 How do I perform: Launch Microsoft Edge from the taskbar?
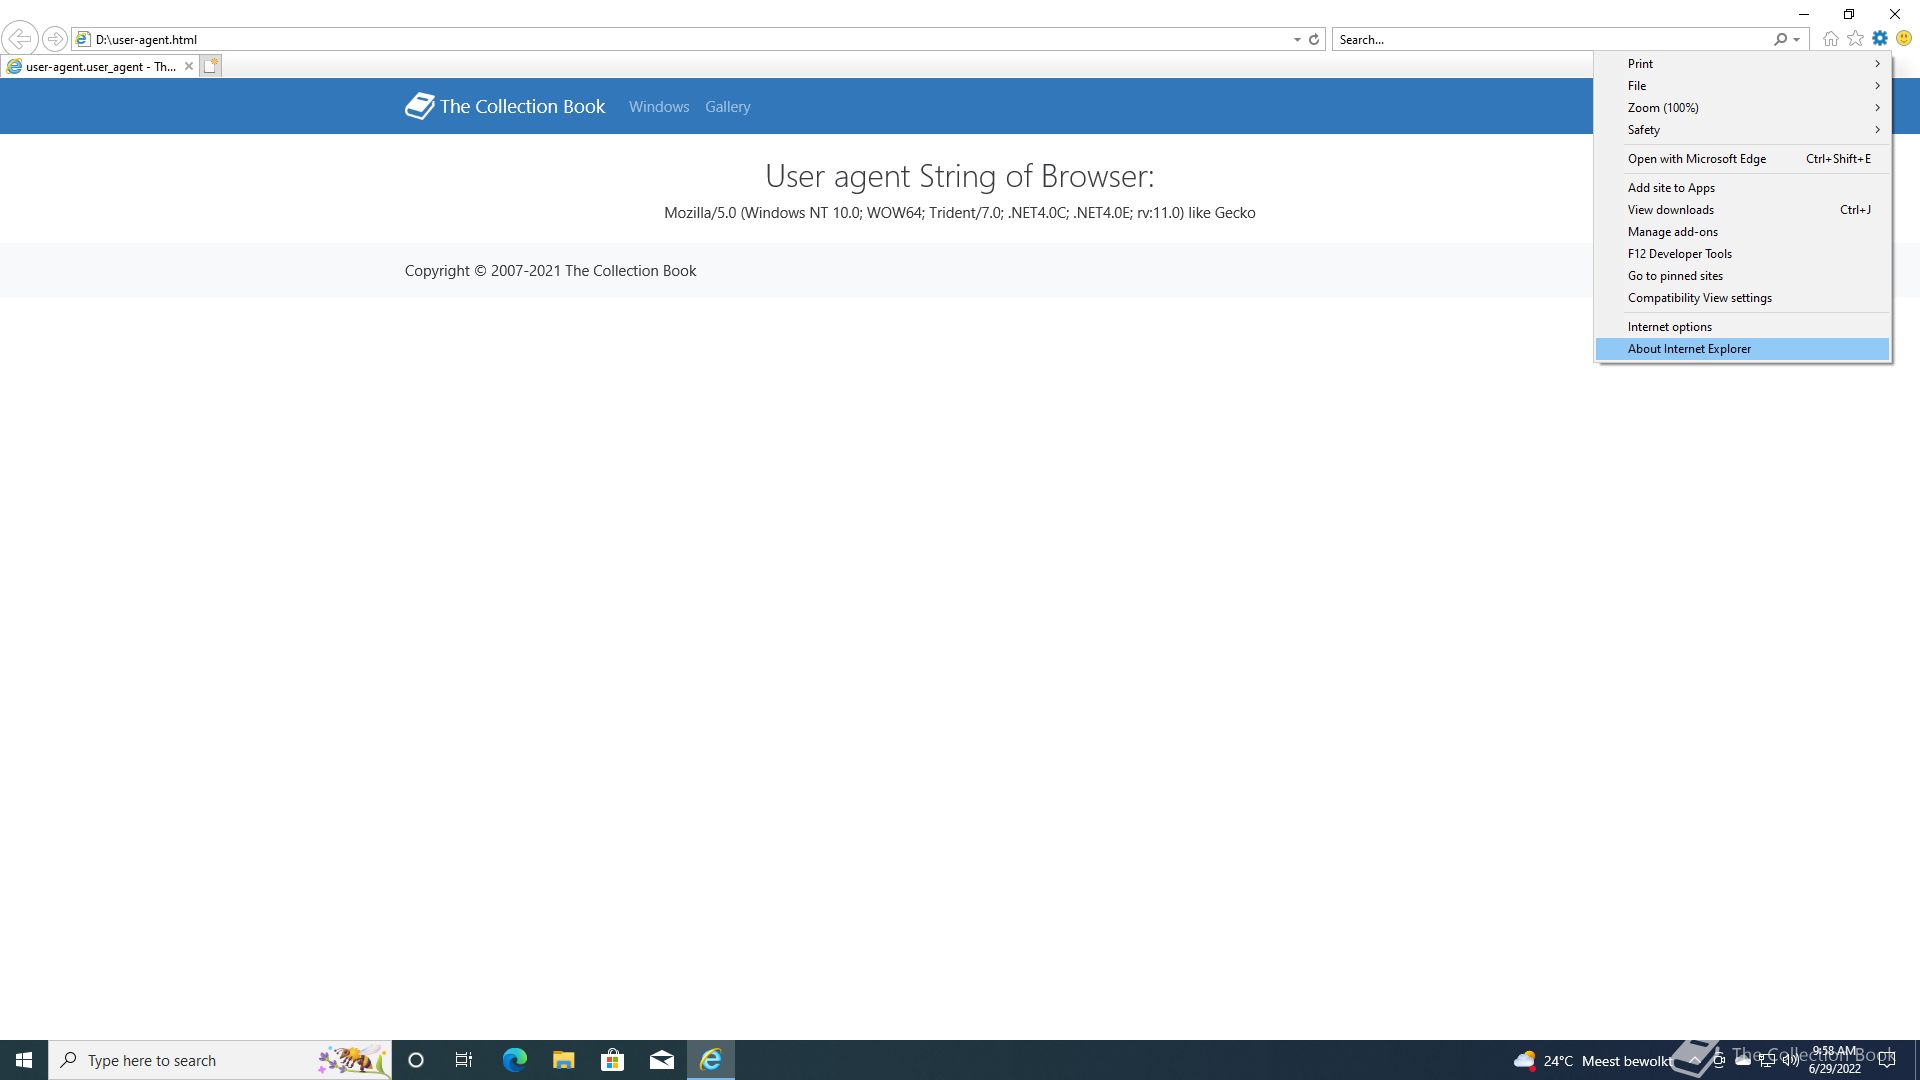click(514, 1060)
